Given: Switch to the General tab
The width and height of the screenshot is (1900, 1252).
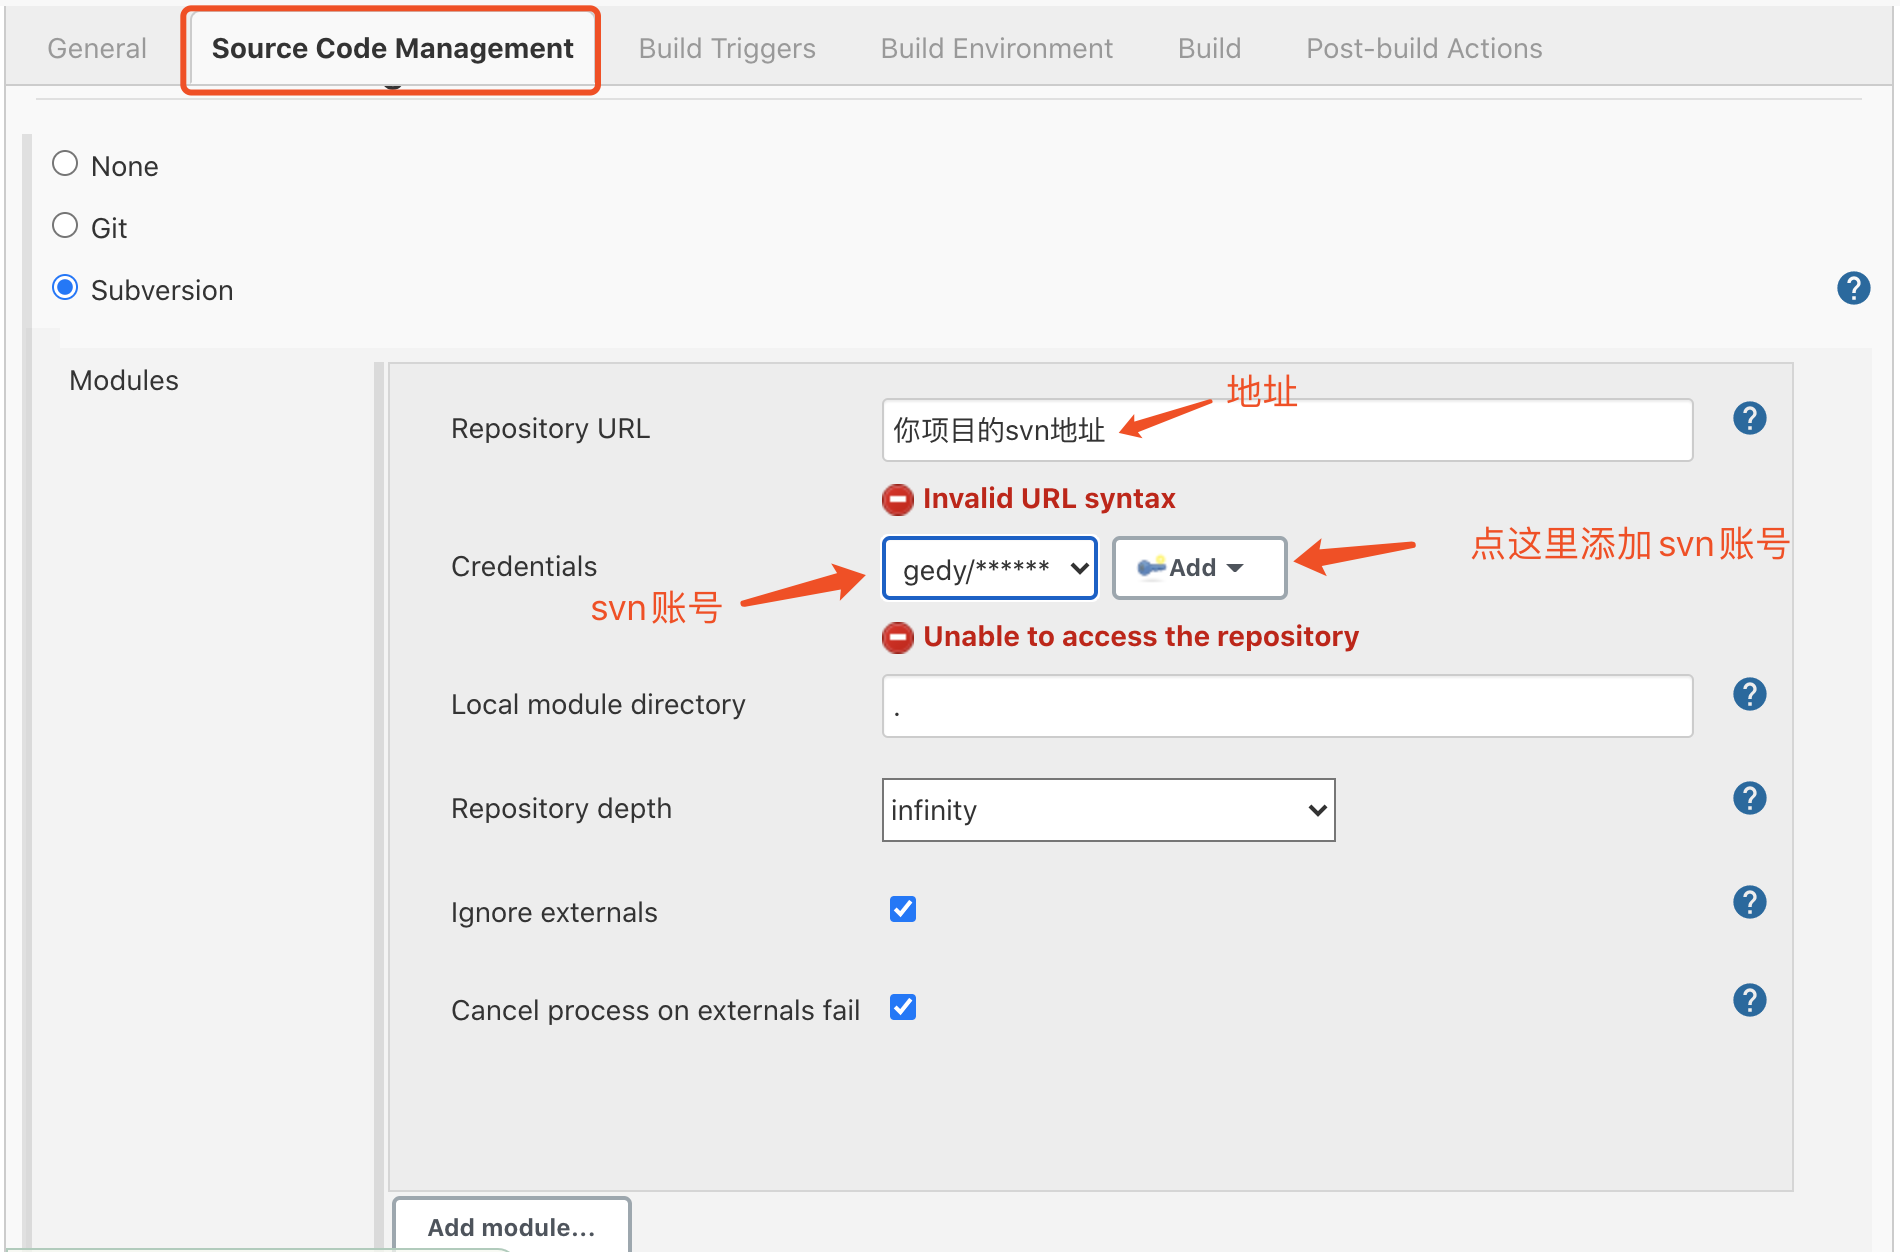Looking at the screenshot, I should (97, 48).
